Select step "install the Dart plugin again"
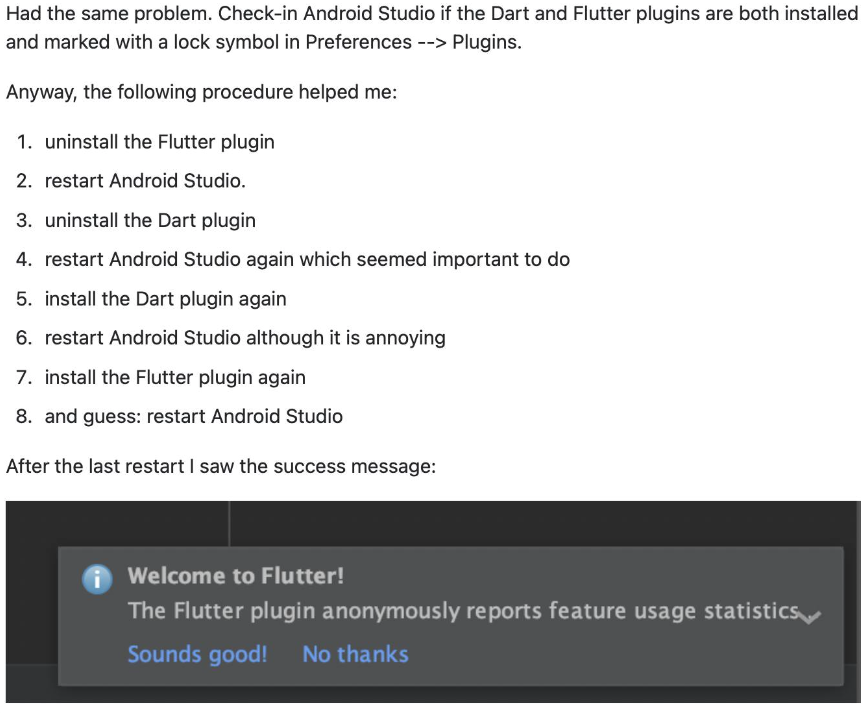 click(x=165, y=299)
